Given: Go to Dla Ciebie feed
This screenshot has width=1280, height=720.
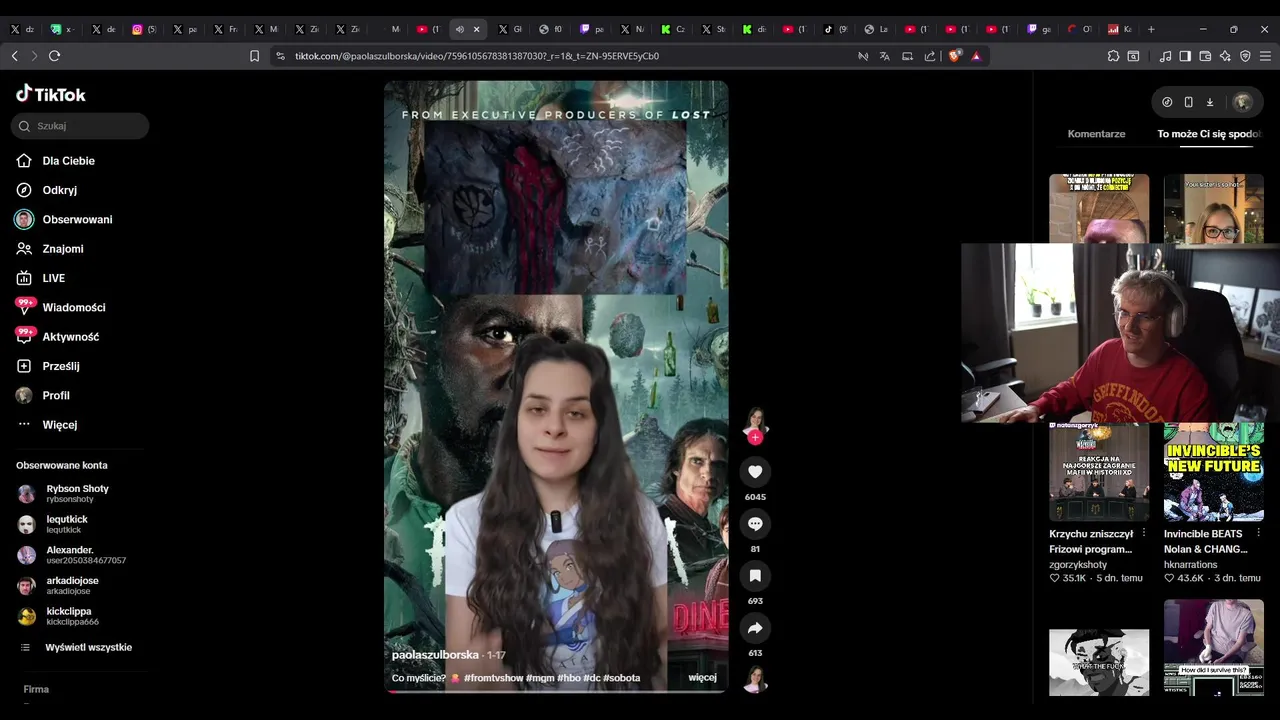Looking at the screenshot, I should tap(68, 161).
